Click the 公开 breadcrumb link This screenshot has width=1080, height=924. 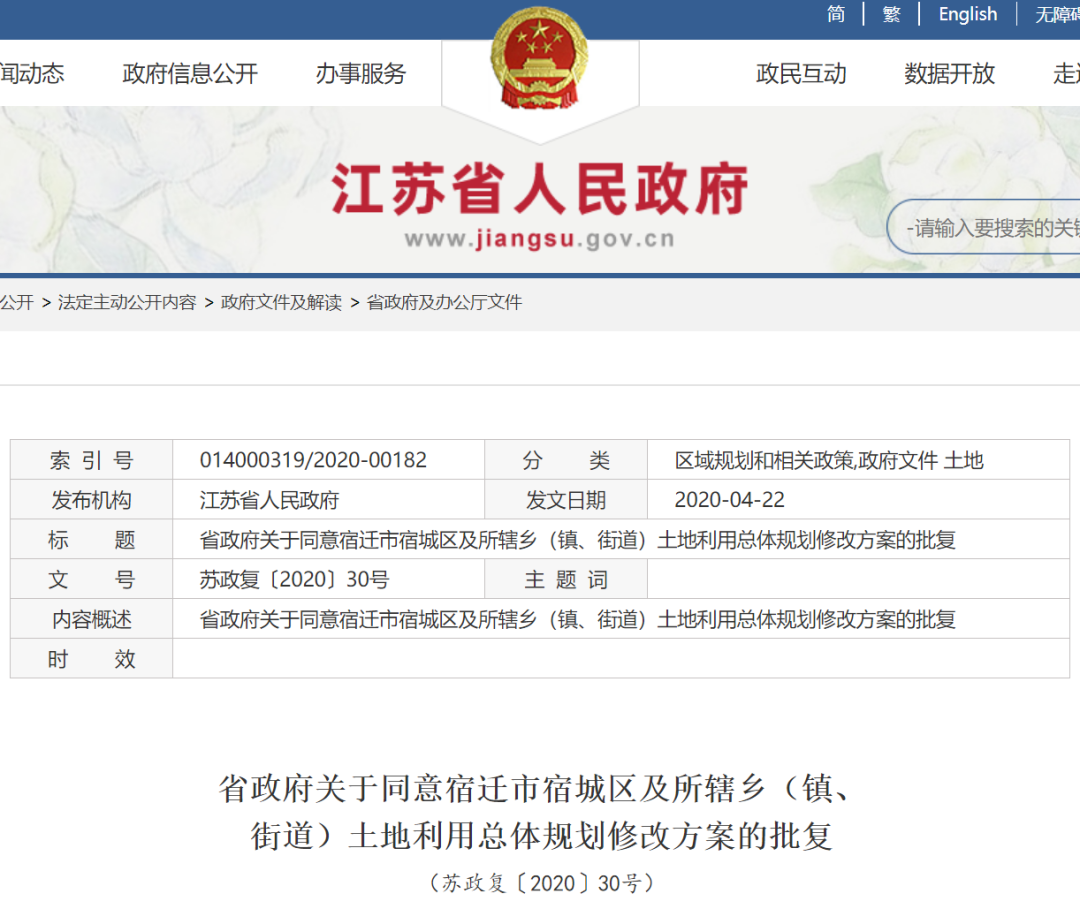17,302
